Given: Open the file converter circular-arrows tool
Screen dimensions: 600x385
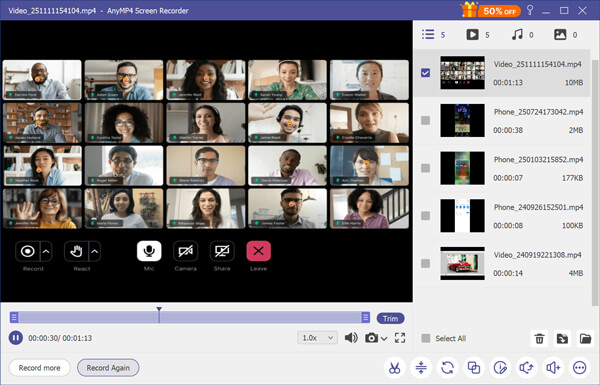Looking at the screenshot, I should click(x=447, y=368).
